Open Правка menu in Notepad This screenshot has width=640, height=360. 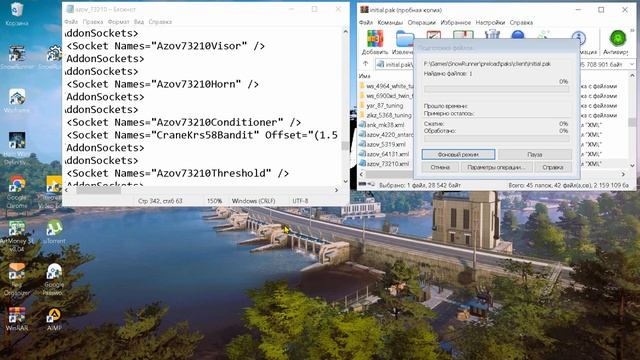point(93,22)
